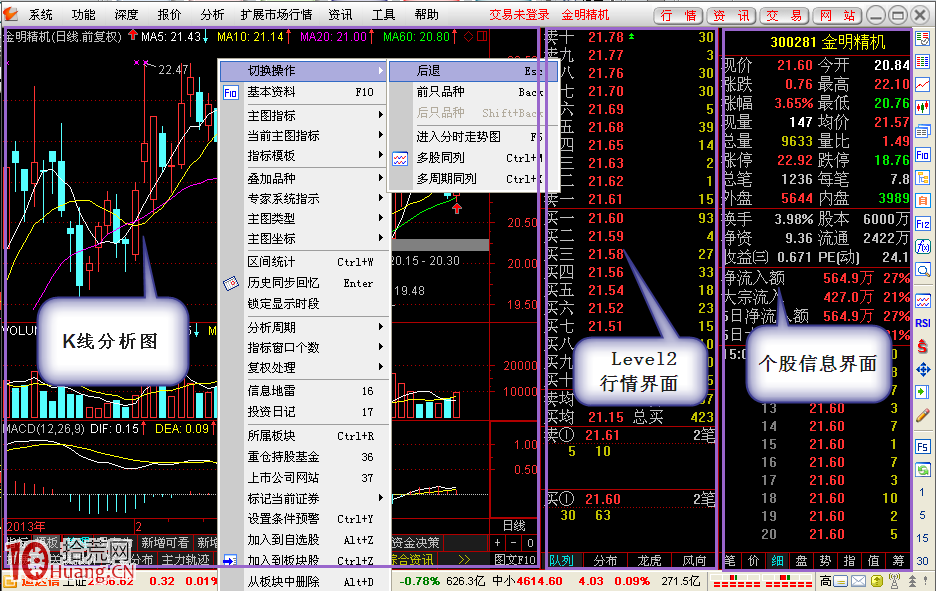Open the 系统 menu
This screenshot has width=936, height=591.
click(41, 14)
